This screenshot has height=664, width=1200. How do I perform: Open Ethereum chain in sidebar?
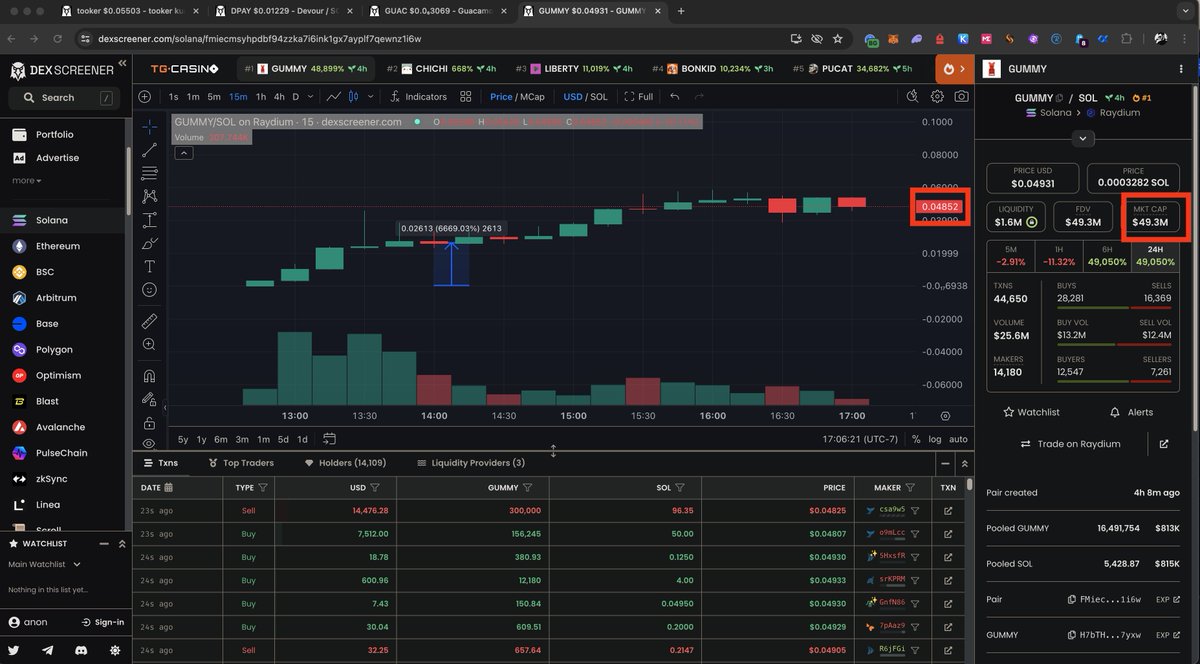point(60,246)
